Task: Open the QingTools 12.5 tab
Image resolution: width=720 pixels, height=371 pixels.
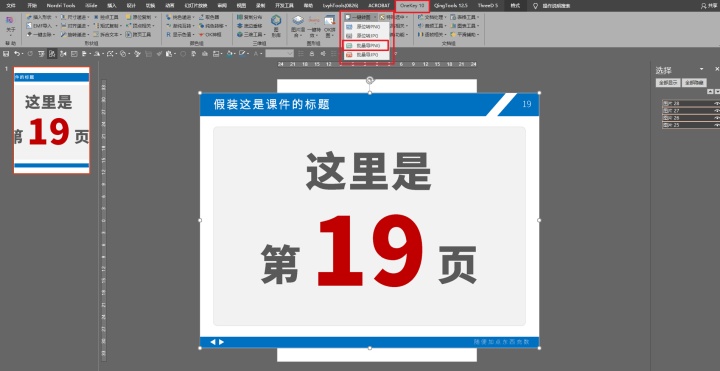Action: [450, 6]
